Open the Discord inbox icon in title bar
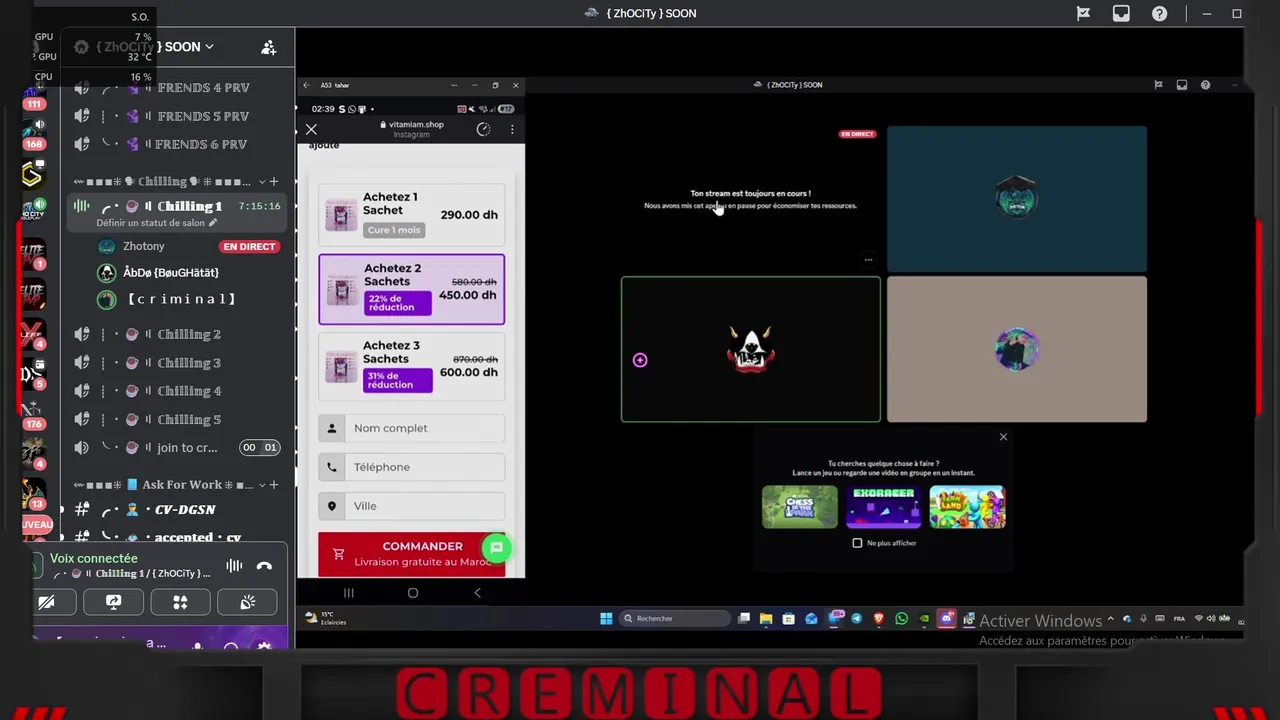1280x720 pixels. pyautogui.click(x=1121, y=13)
